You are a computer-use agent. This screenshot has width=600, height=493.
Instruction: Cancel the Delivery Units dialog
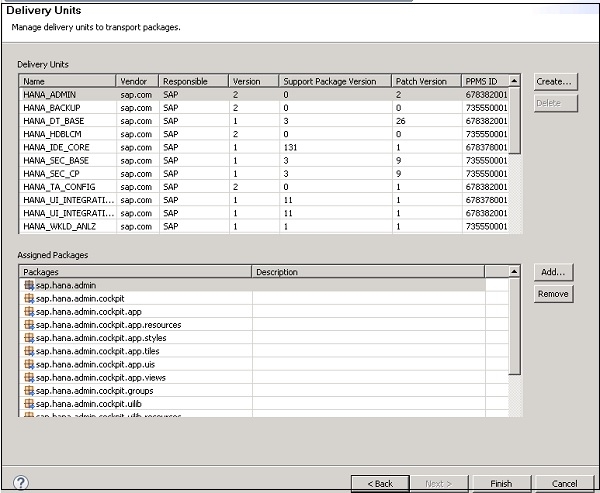click(x=564, y=483)
